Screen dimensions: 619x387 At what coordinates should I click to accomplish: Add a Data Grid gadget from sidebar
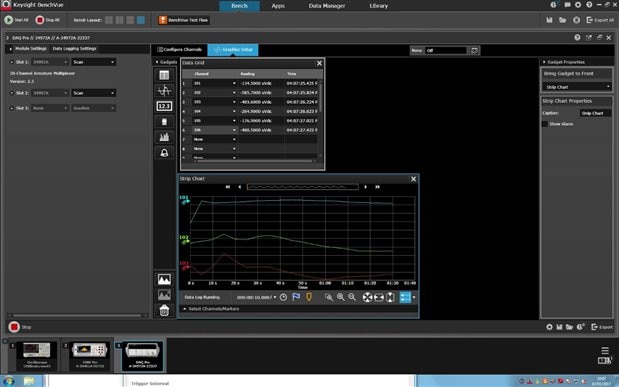click(x=164, y=75)
